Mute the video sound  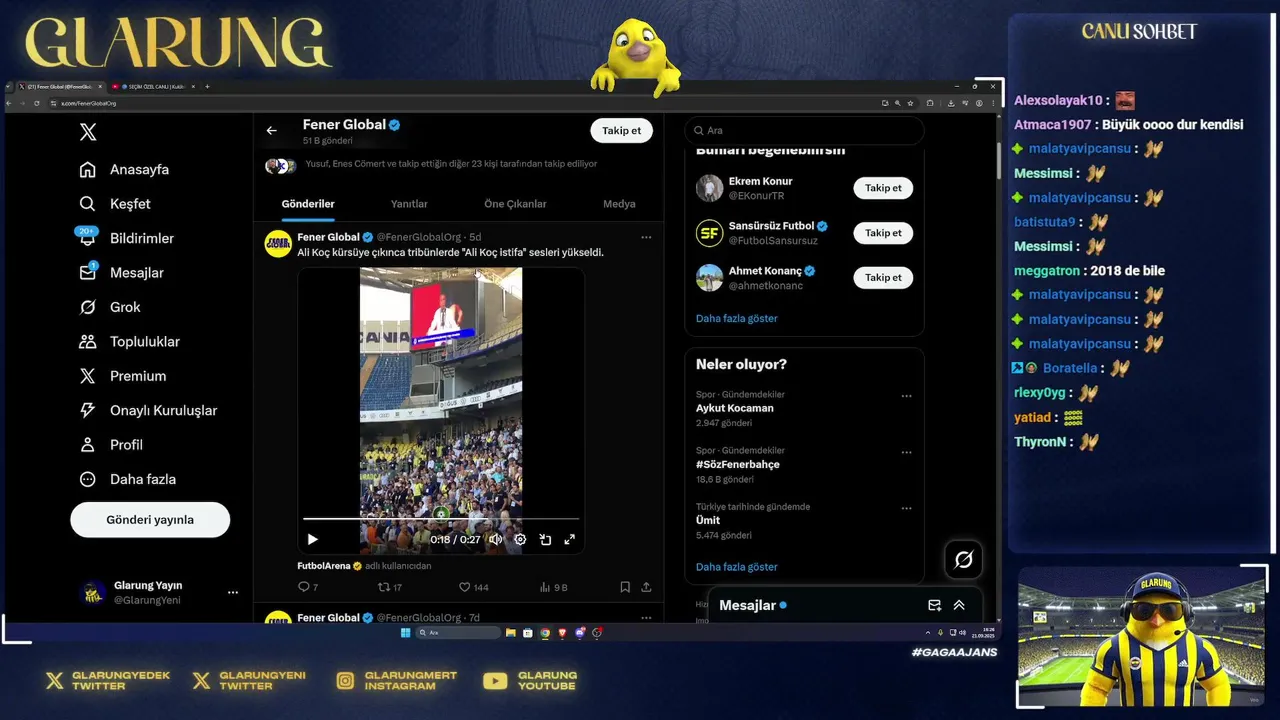click(495, 539)
